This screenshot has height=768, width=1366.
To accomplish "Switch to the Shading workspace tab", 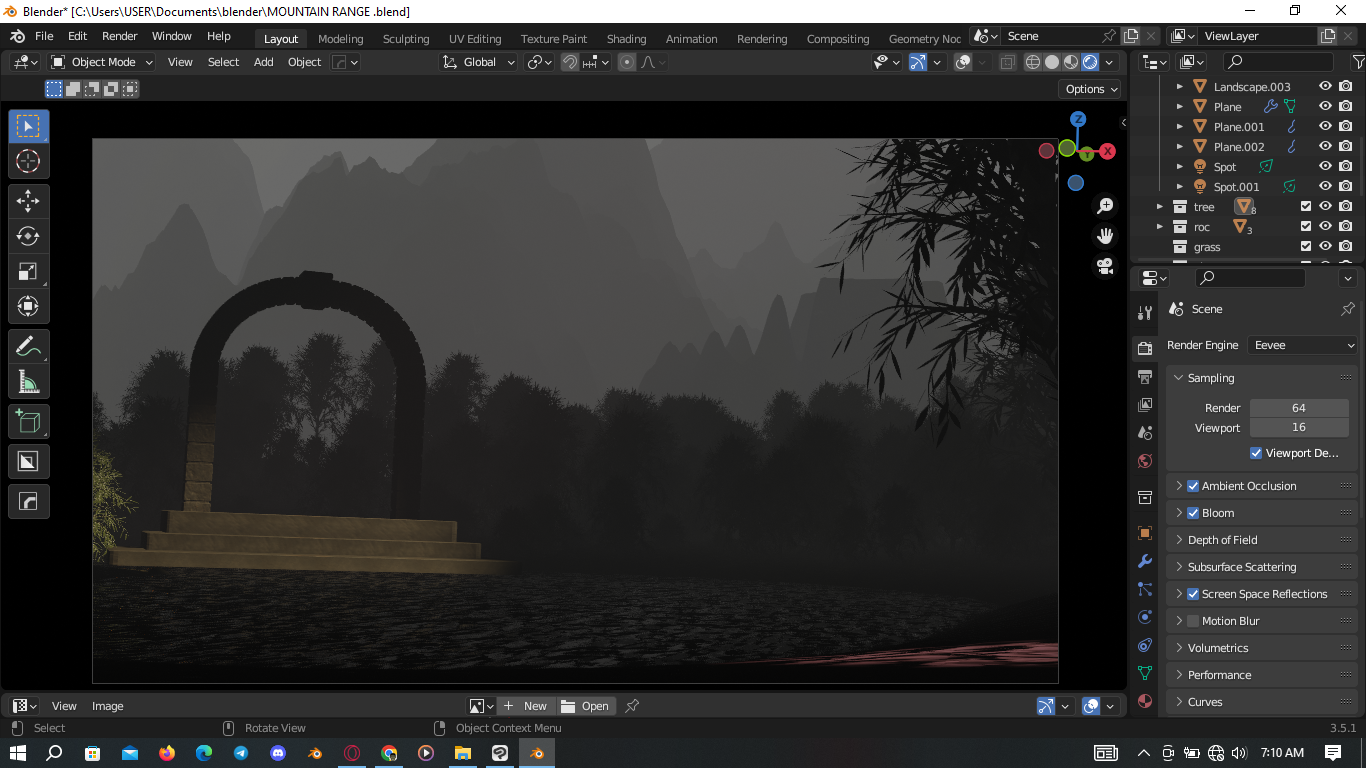I will [626, 39].
